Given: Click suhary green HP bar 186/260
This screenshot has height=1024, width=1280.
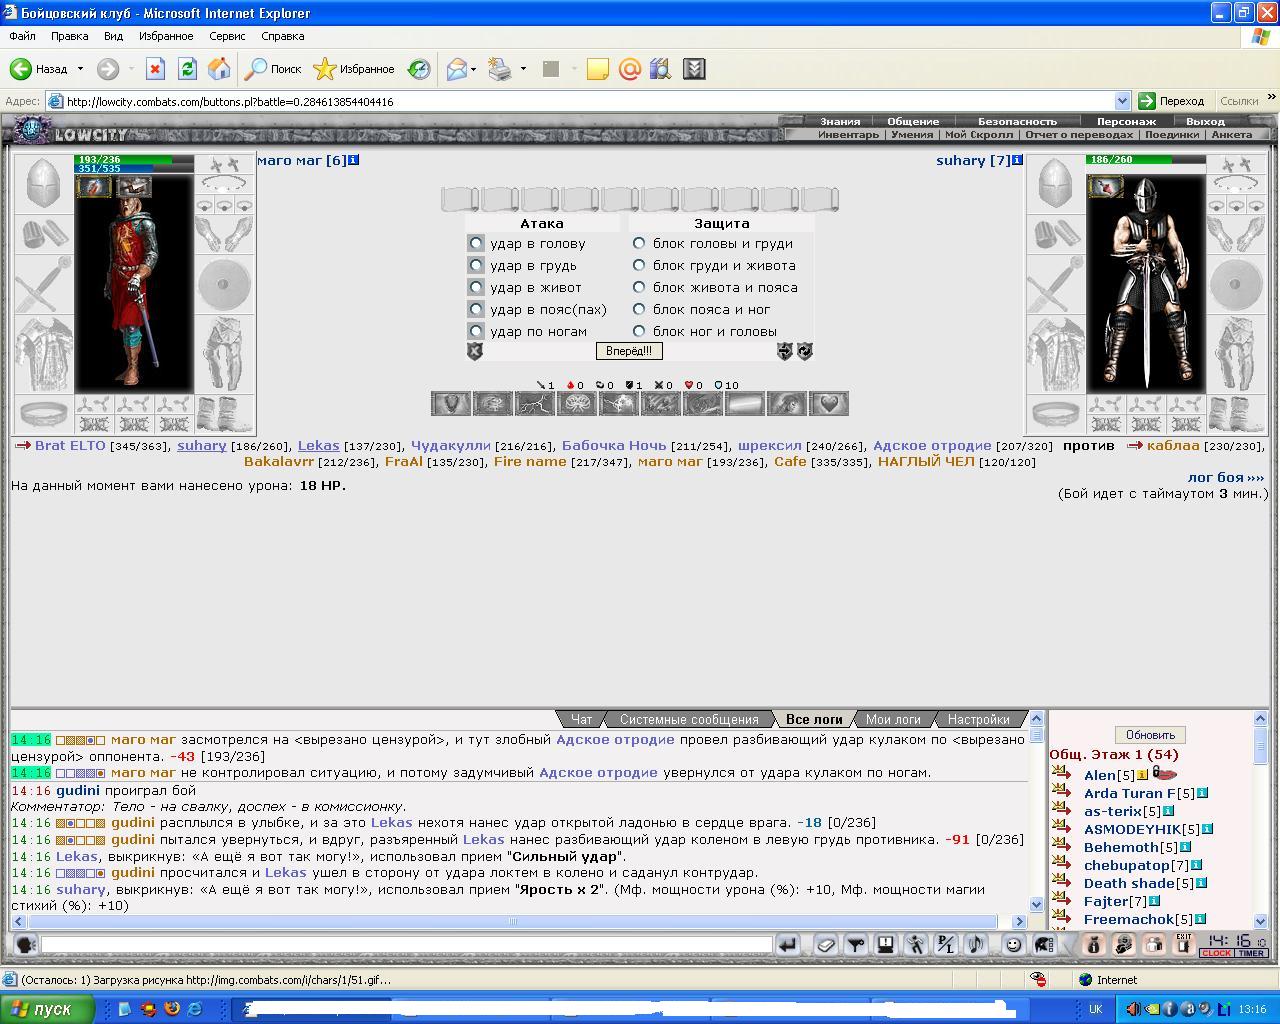Looking at the screenshot, I should coord(1145,159).
